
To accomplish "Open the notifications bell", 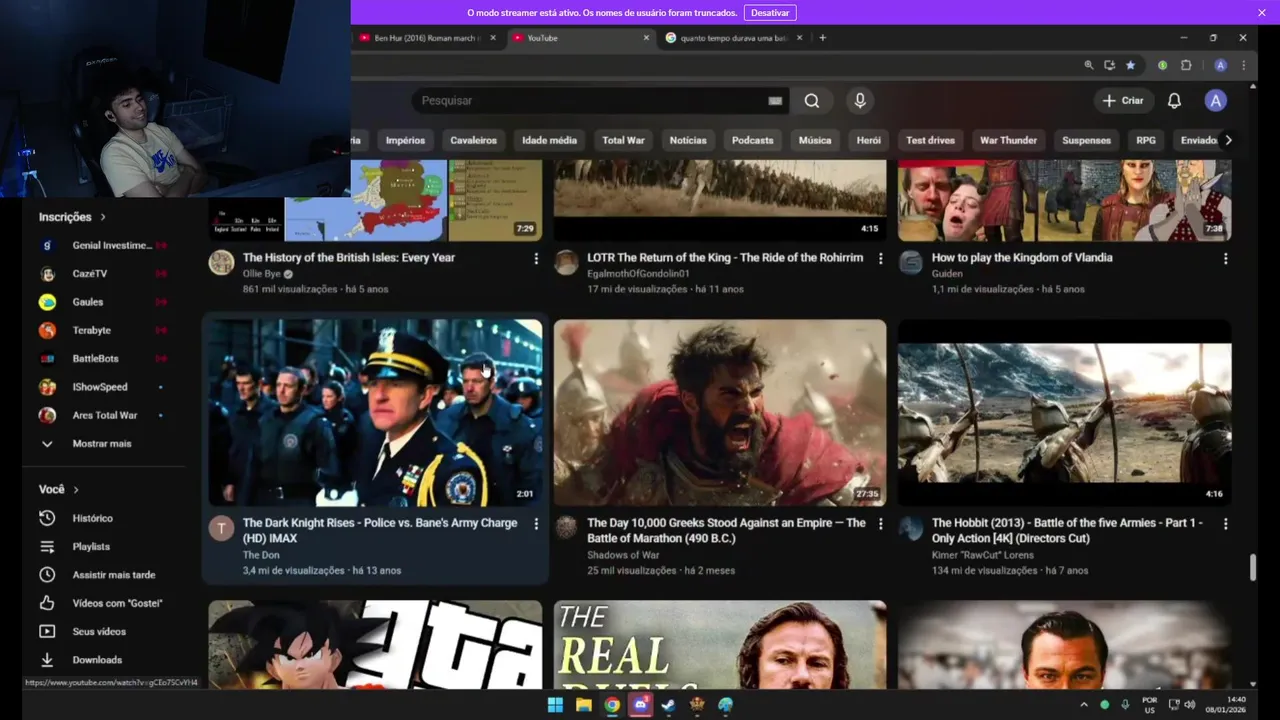I will pyautogui.click(x=1175, y=100).
